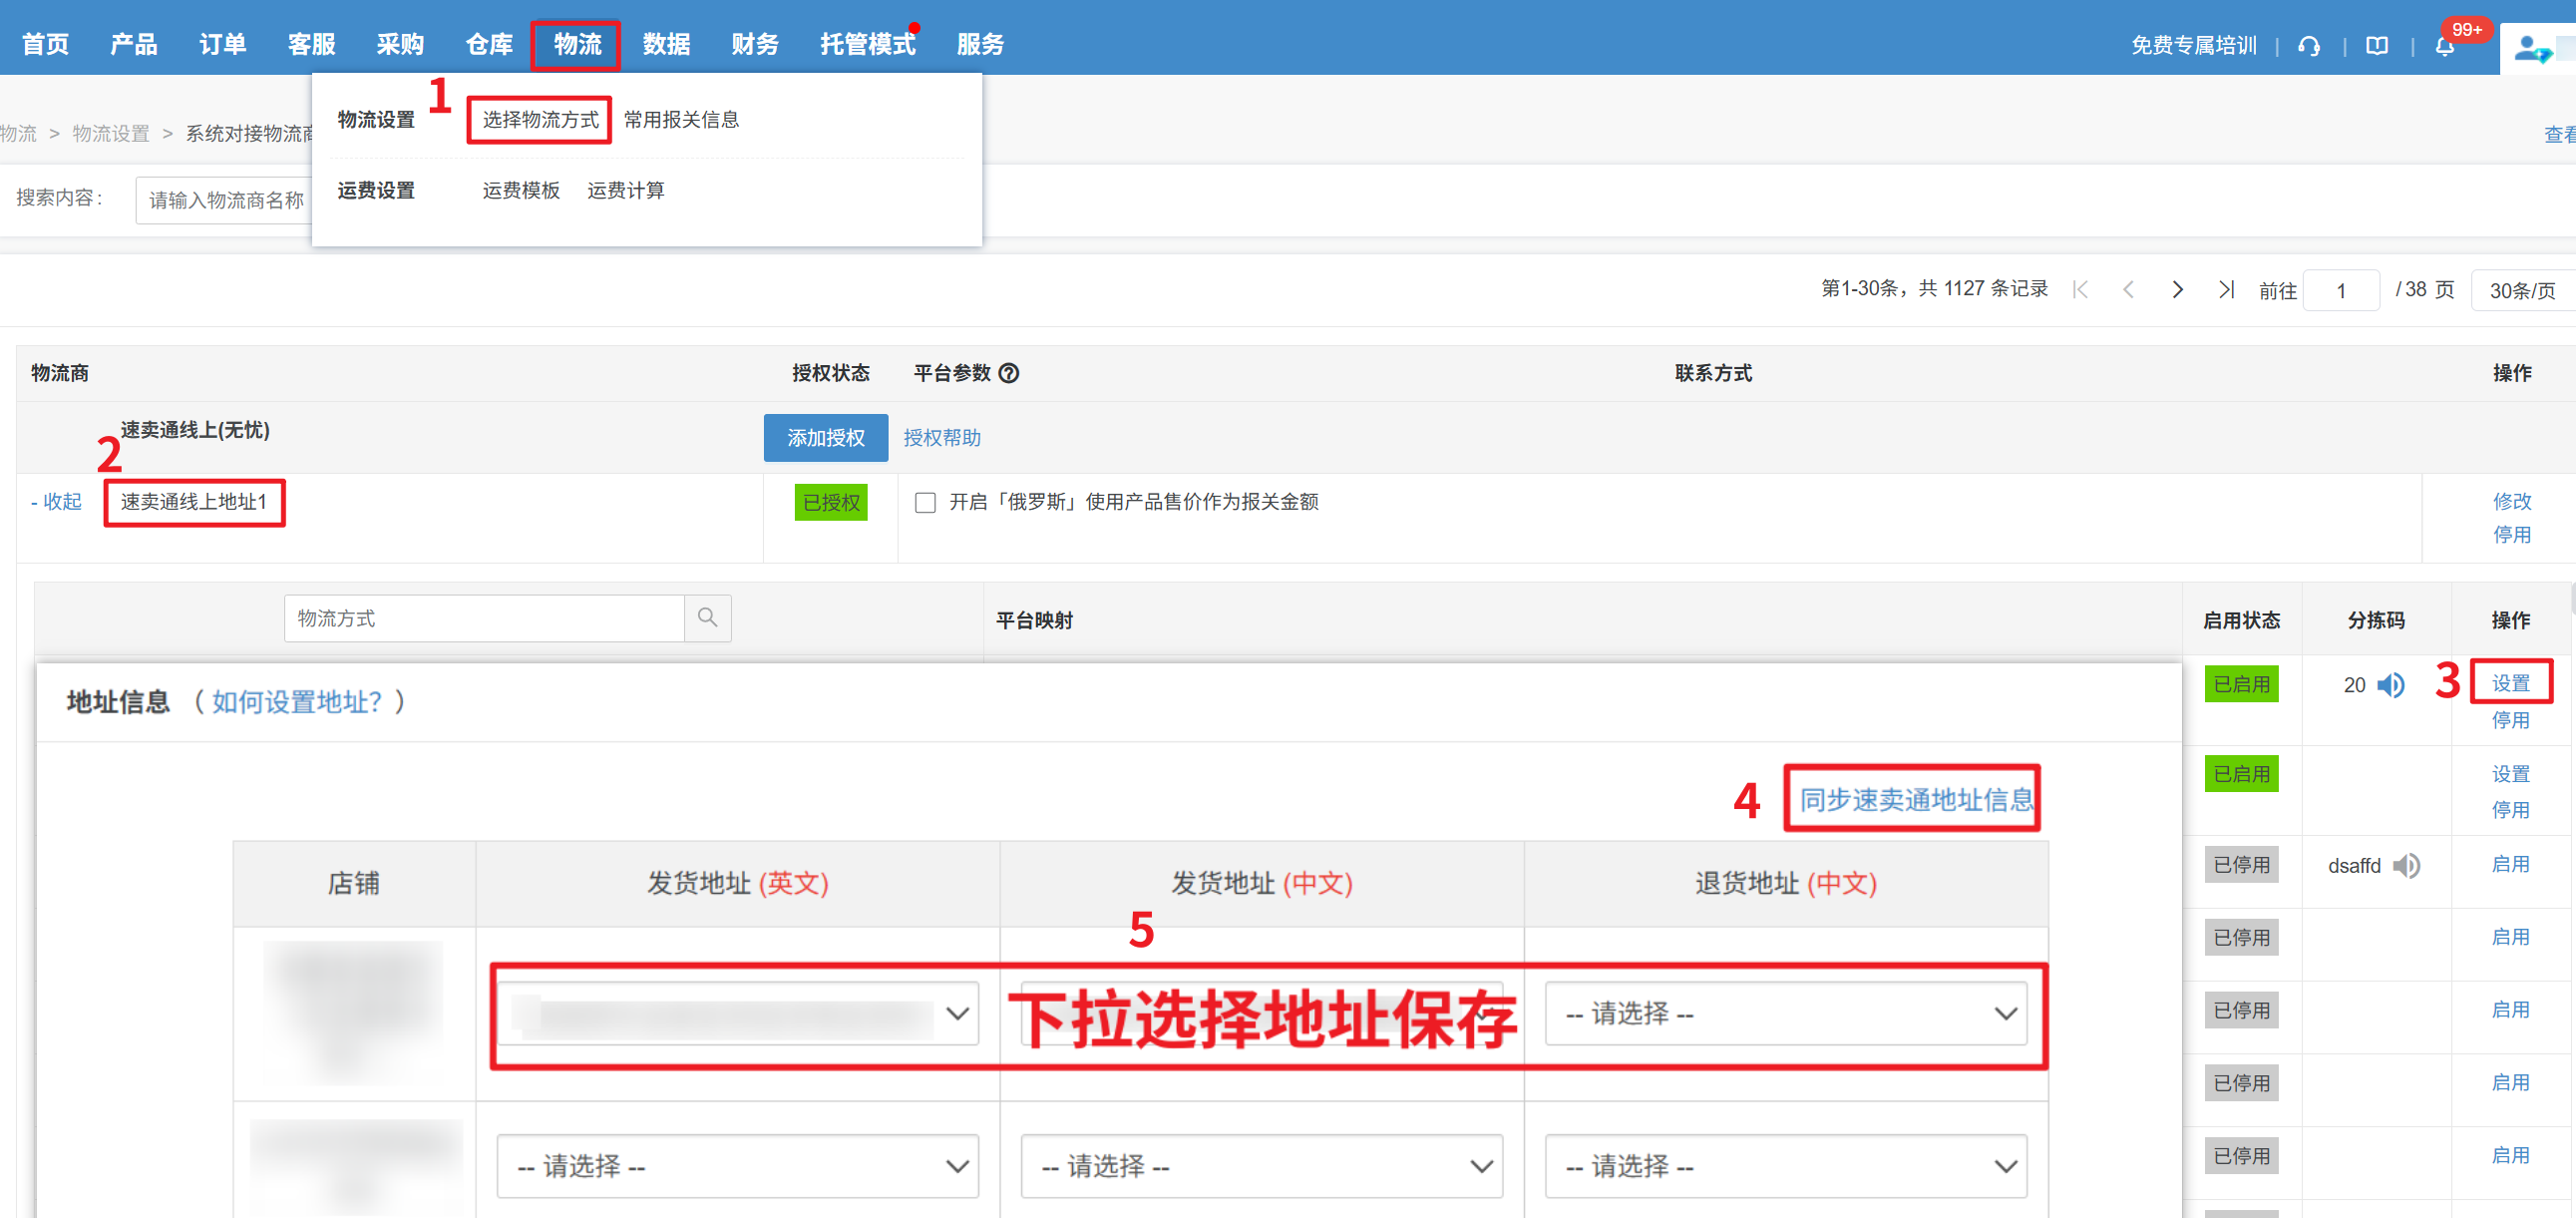Open first row 退货地址 dropdown
Image resolution: width=2576 pixels, height=1218 pixels.
pyautogui.click(x=1785, y=1013)
